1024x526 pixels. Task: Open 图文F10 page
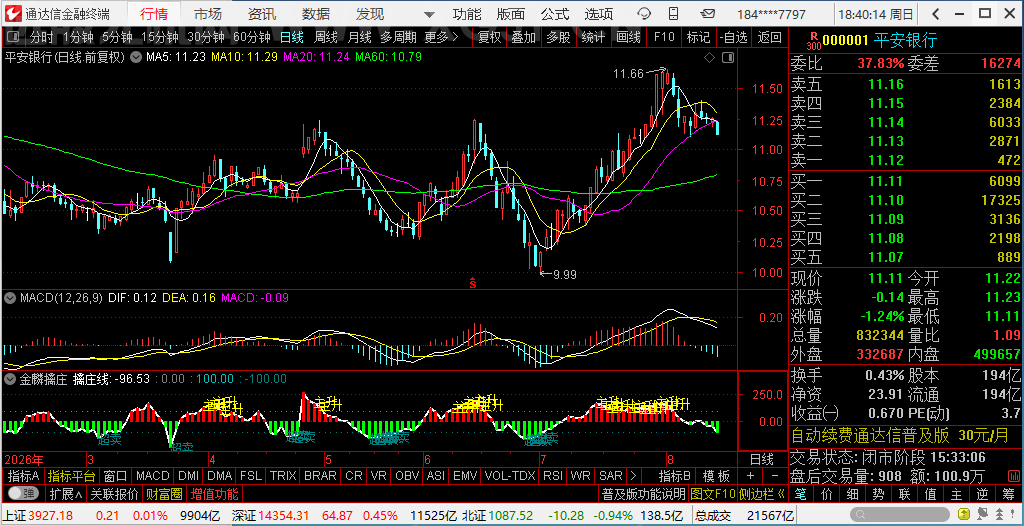coord(712,493)
